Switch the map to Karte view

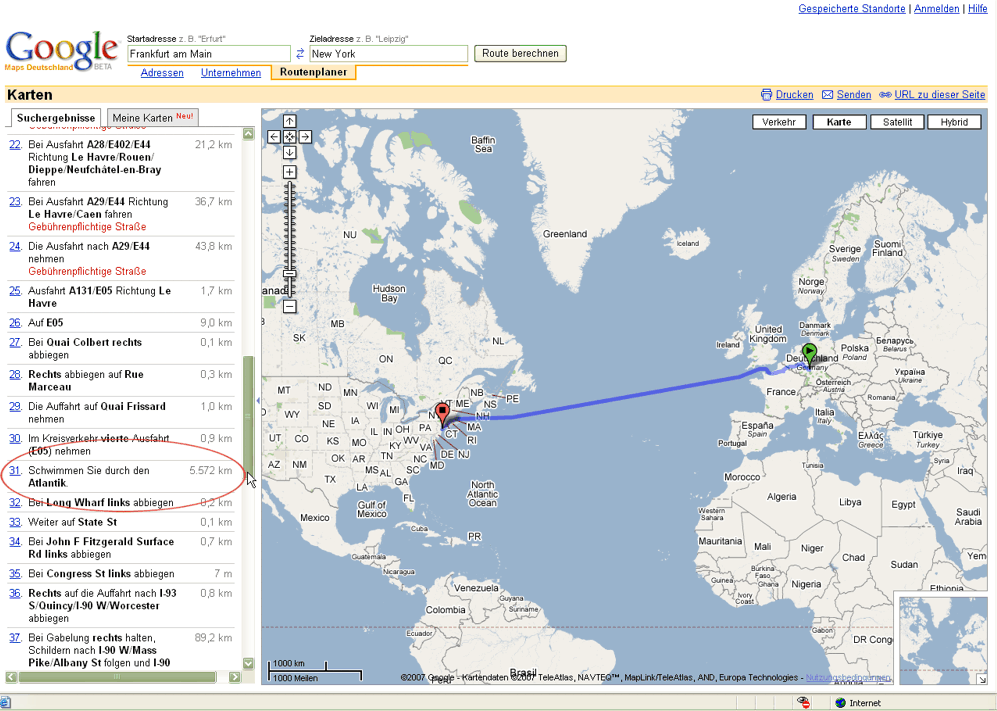839,122
